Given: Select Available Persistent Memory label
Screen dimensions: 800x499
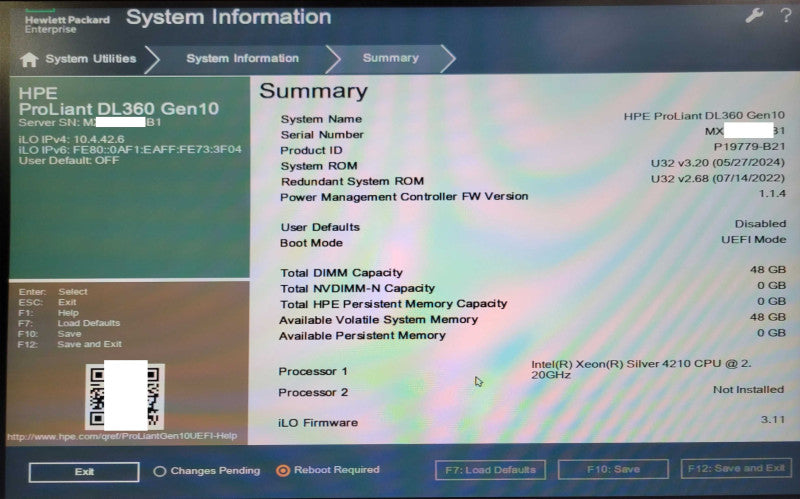Looking at the screenshot, I should [362, 336].
